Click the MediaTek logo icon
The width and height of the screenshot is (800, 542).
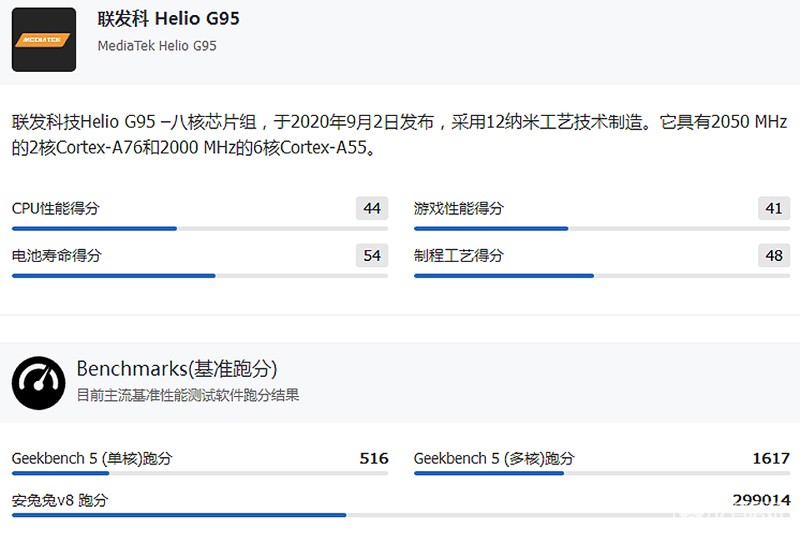pyautogui.click(x=44, y=40)
